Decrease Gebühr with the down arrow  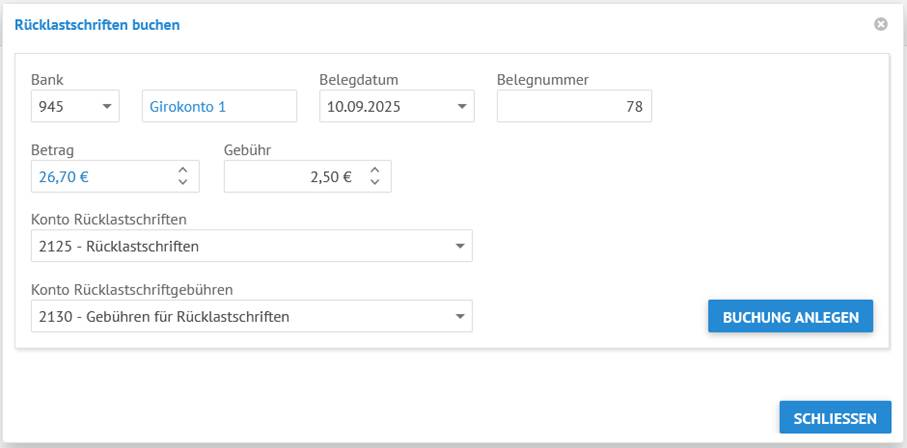click(x=374, y=182)
